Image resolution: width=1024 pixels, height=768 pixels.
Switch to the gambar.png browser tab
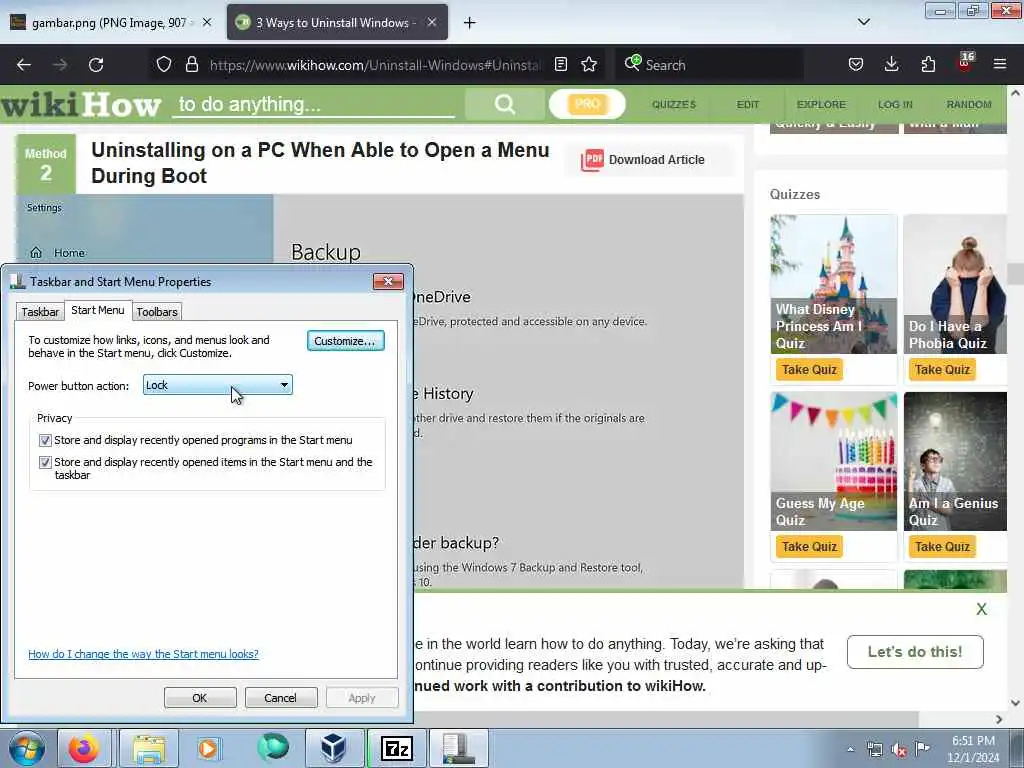pyautogui.click(x=109, y=23)
